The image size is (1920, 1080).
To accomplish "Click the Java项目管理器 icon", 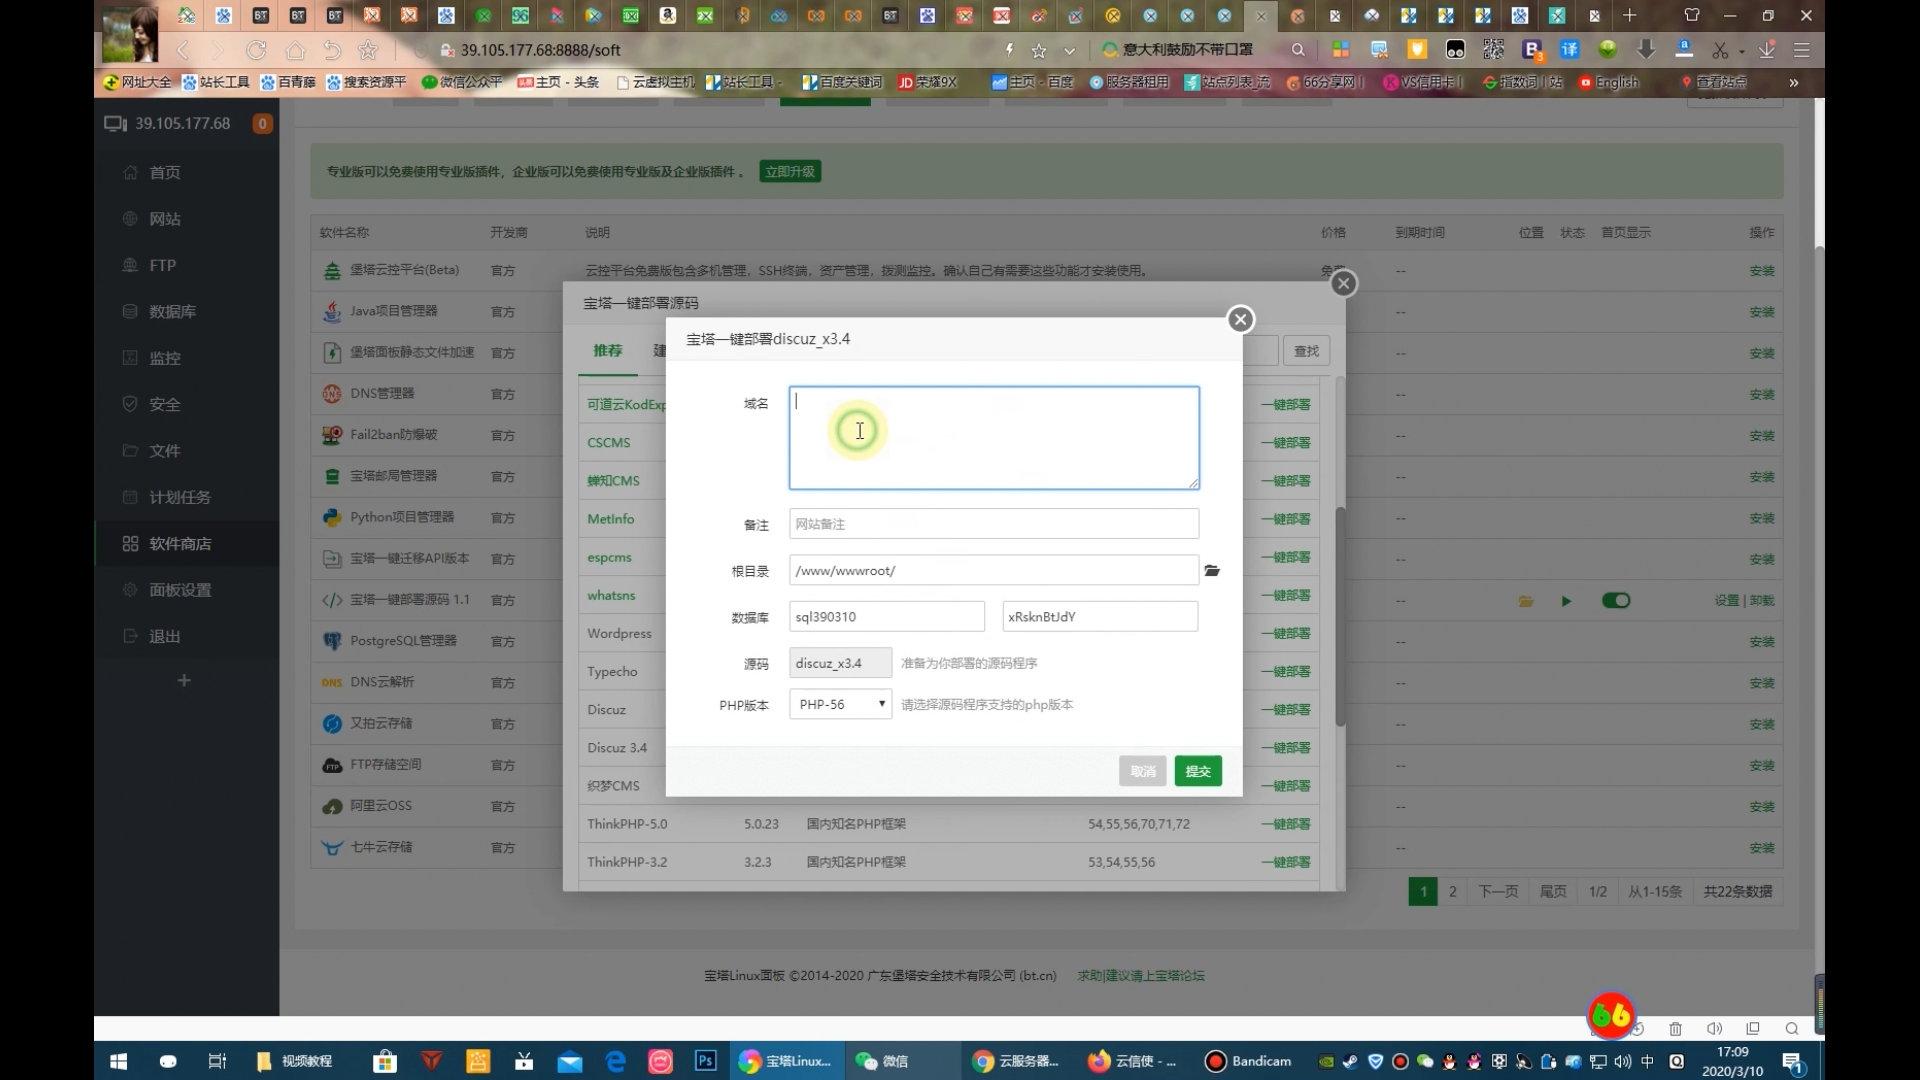I will pyautogui.click(x=332, y=312).
